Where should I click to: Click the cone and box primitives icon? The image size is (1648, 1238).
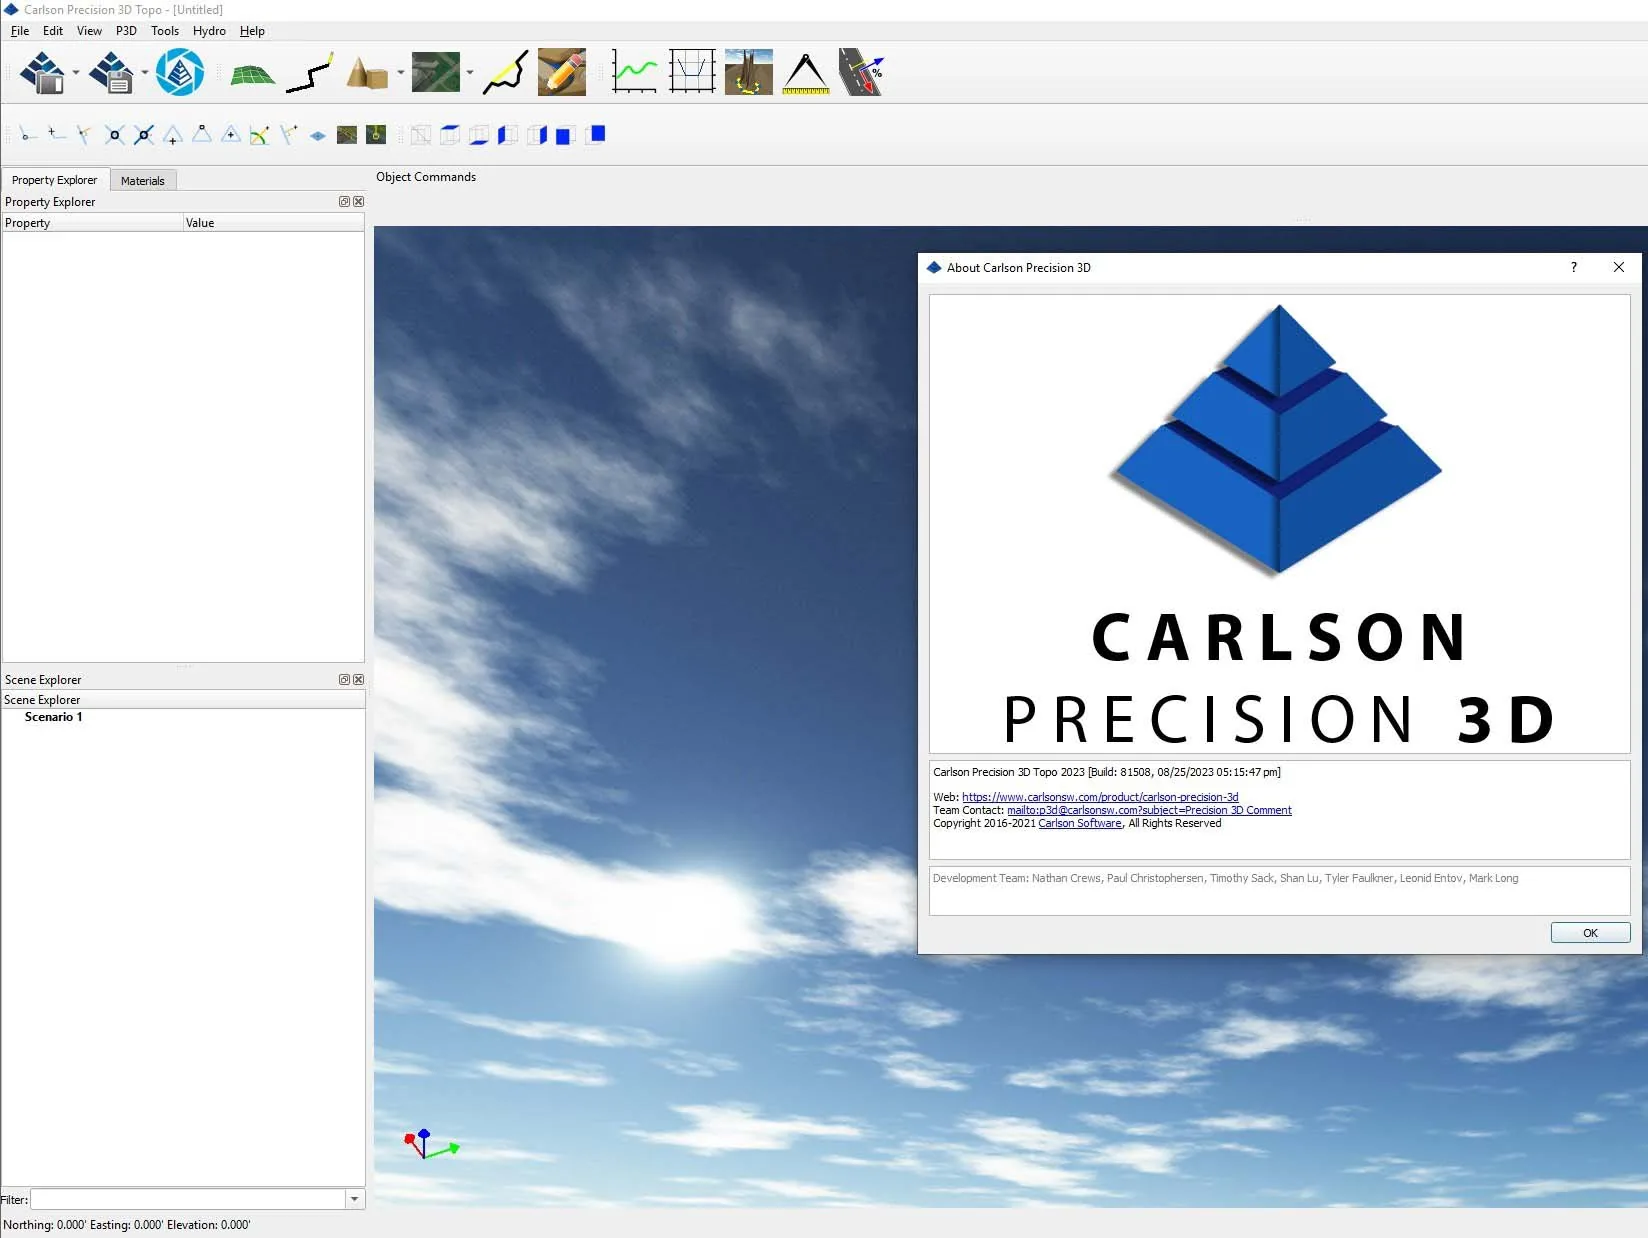[367, 73]
